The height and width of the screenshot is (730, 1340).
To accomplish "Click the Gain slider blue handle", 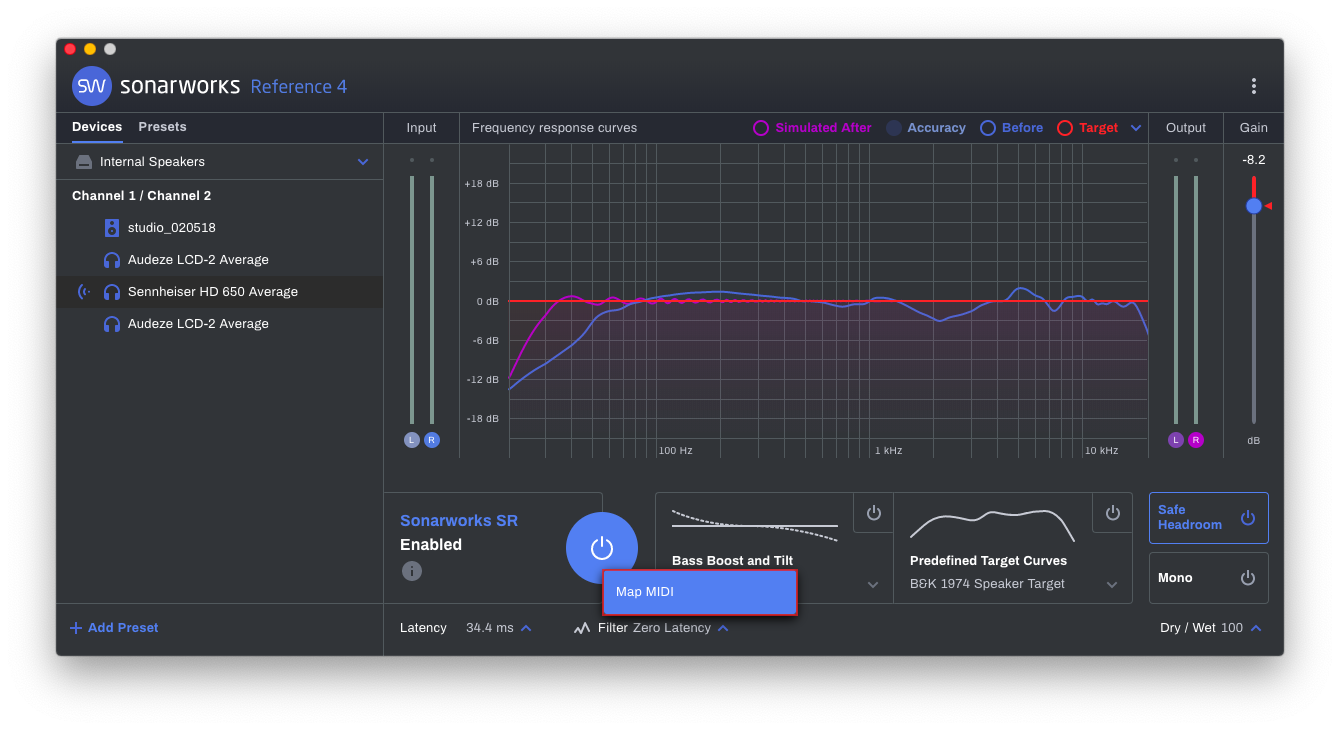I will [1254, 205].
